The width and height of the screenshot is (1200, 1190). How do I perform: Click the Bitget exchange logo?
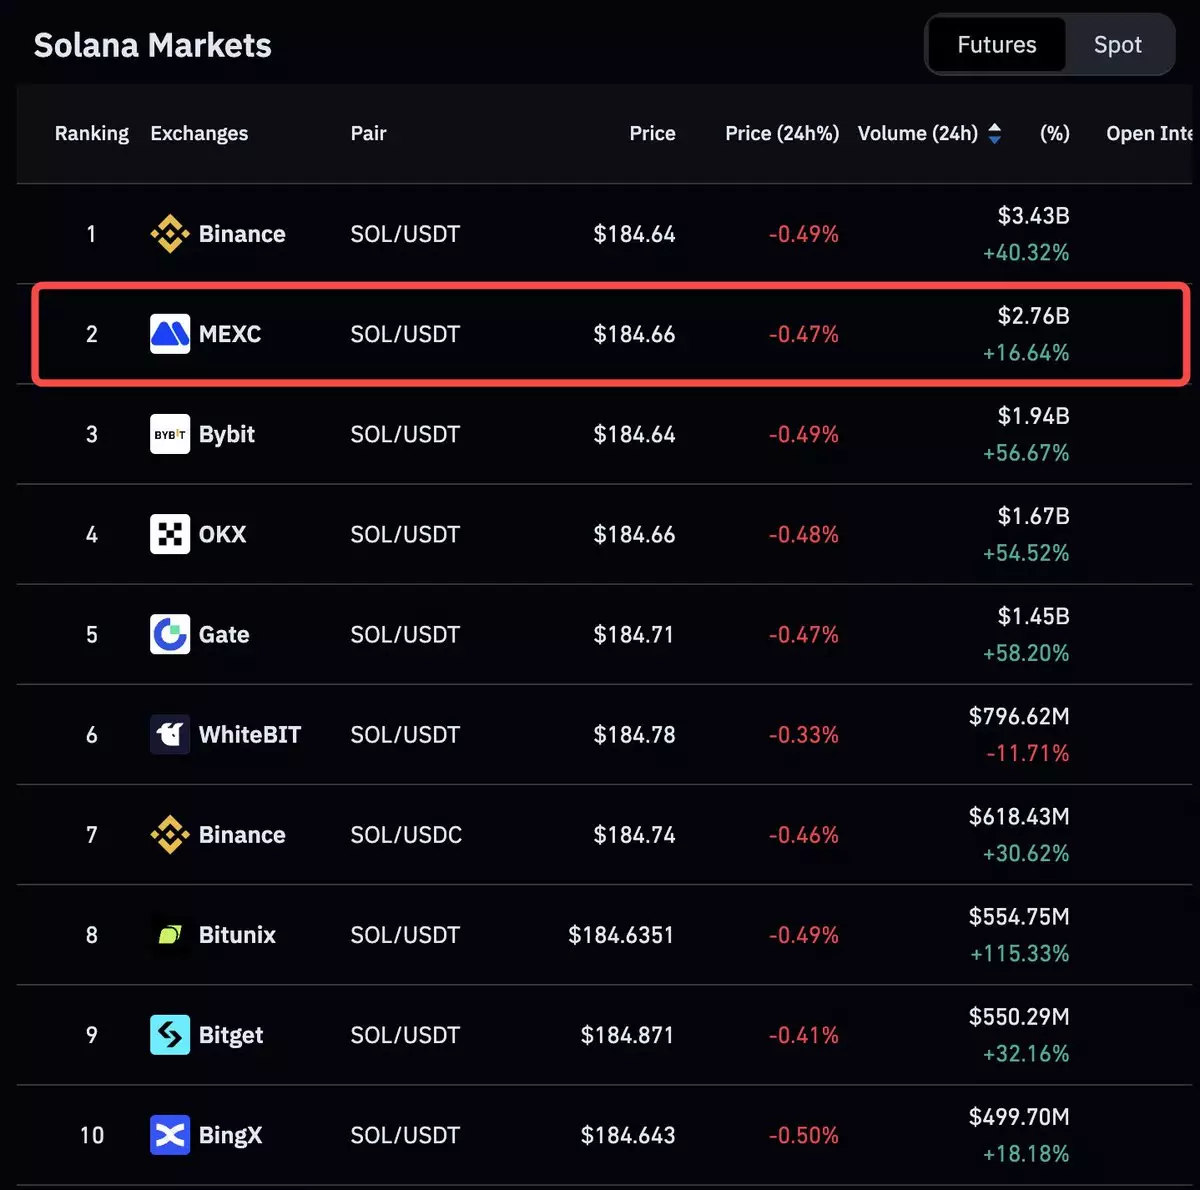click(x=169, y=1035)
